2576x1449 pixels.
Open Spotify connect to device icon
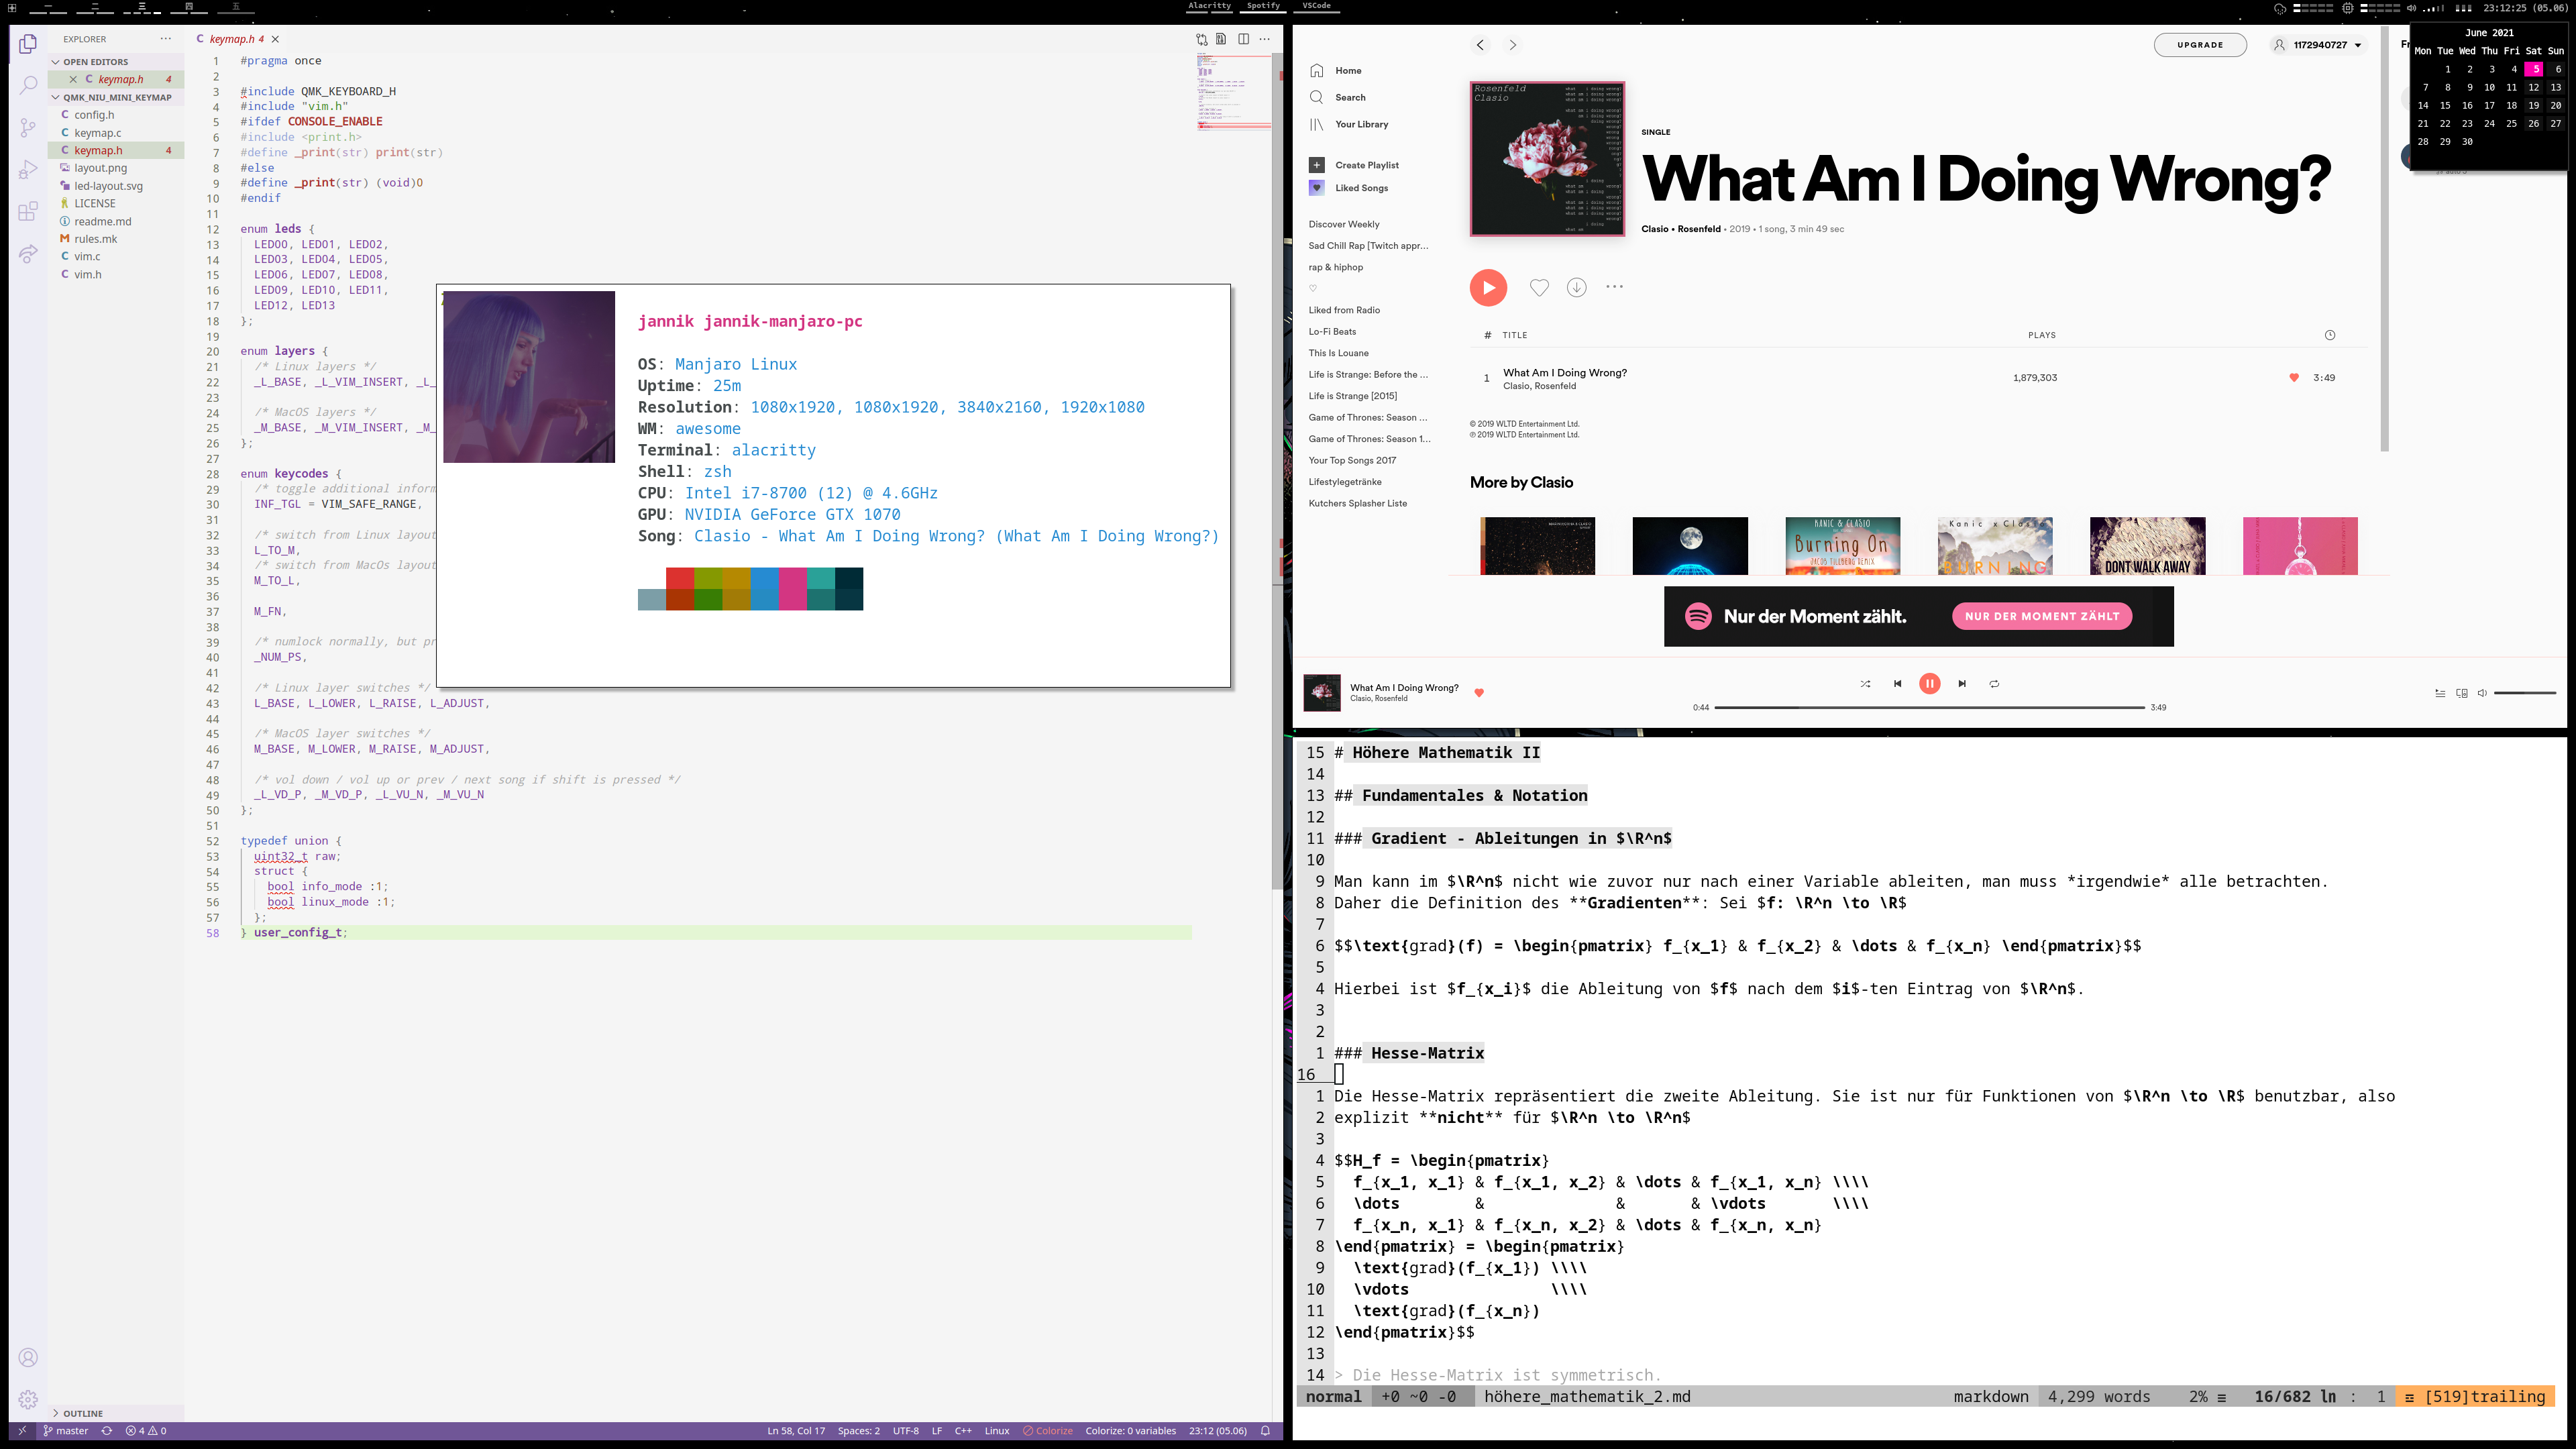[2462, 693]
